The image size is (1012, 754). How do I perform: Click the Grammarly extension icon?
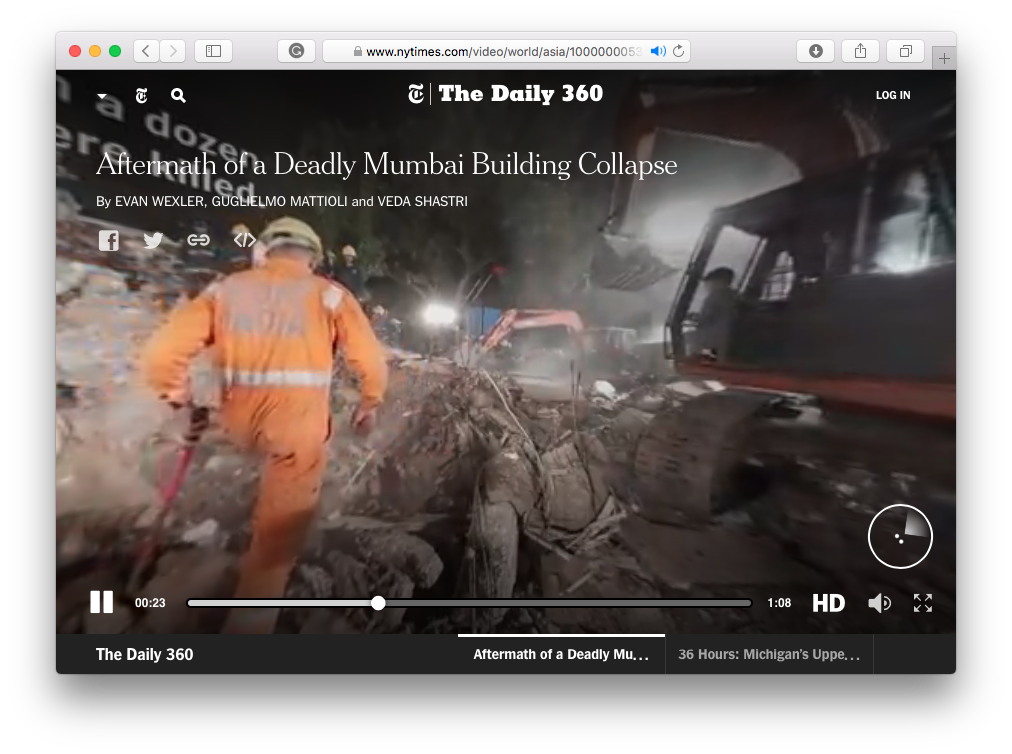pos(296,51)
